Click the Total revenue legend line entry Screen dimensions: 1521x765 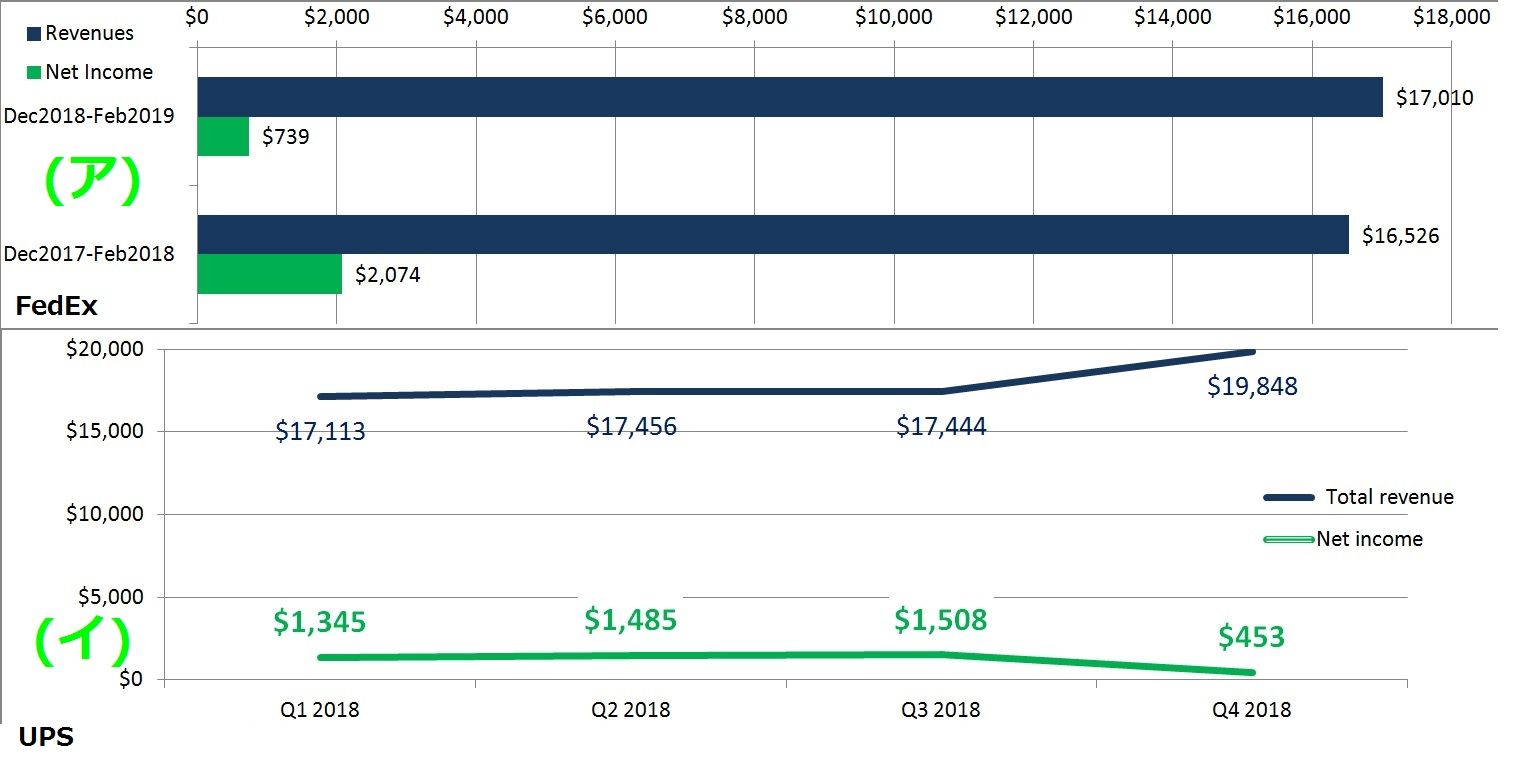[1358, 497]
